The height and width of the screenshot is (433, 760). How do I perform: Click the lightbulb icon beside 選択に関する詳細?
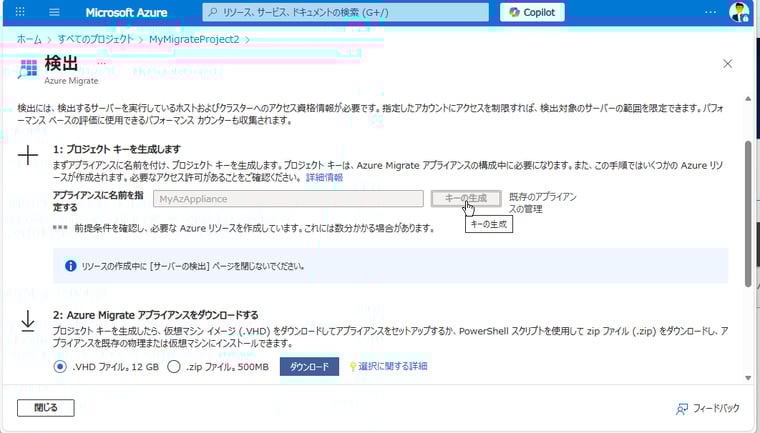point(353,367)
